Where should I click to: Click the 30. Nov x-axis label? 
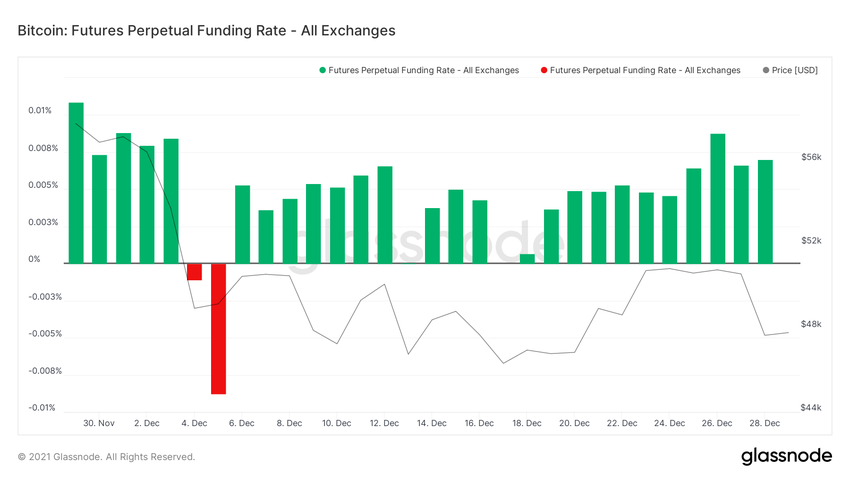point(99,423)
